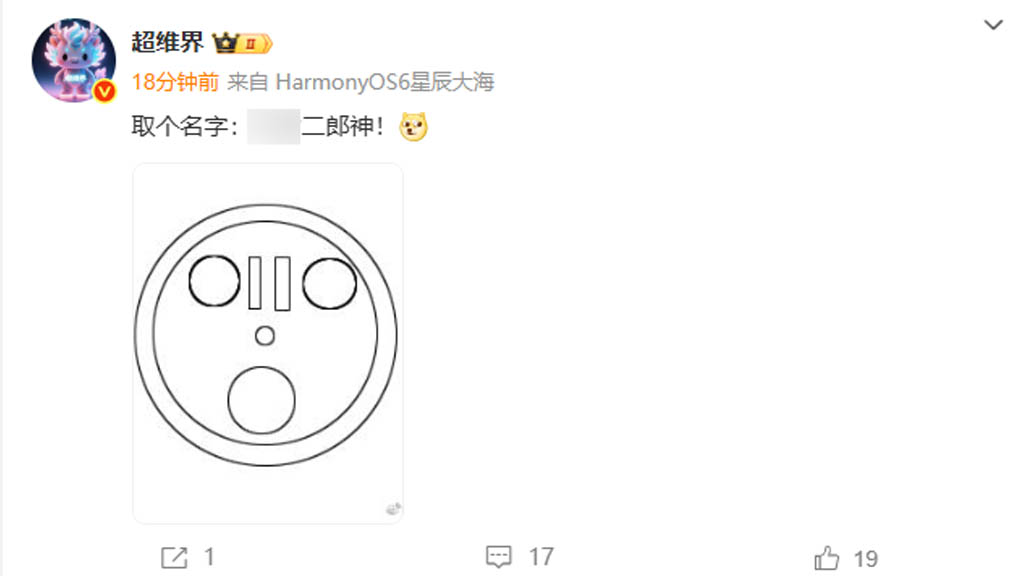Open the 超维界 username link
The width and height of the screenshot is (1024, 576).
167,42
